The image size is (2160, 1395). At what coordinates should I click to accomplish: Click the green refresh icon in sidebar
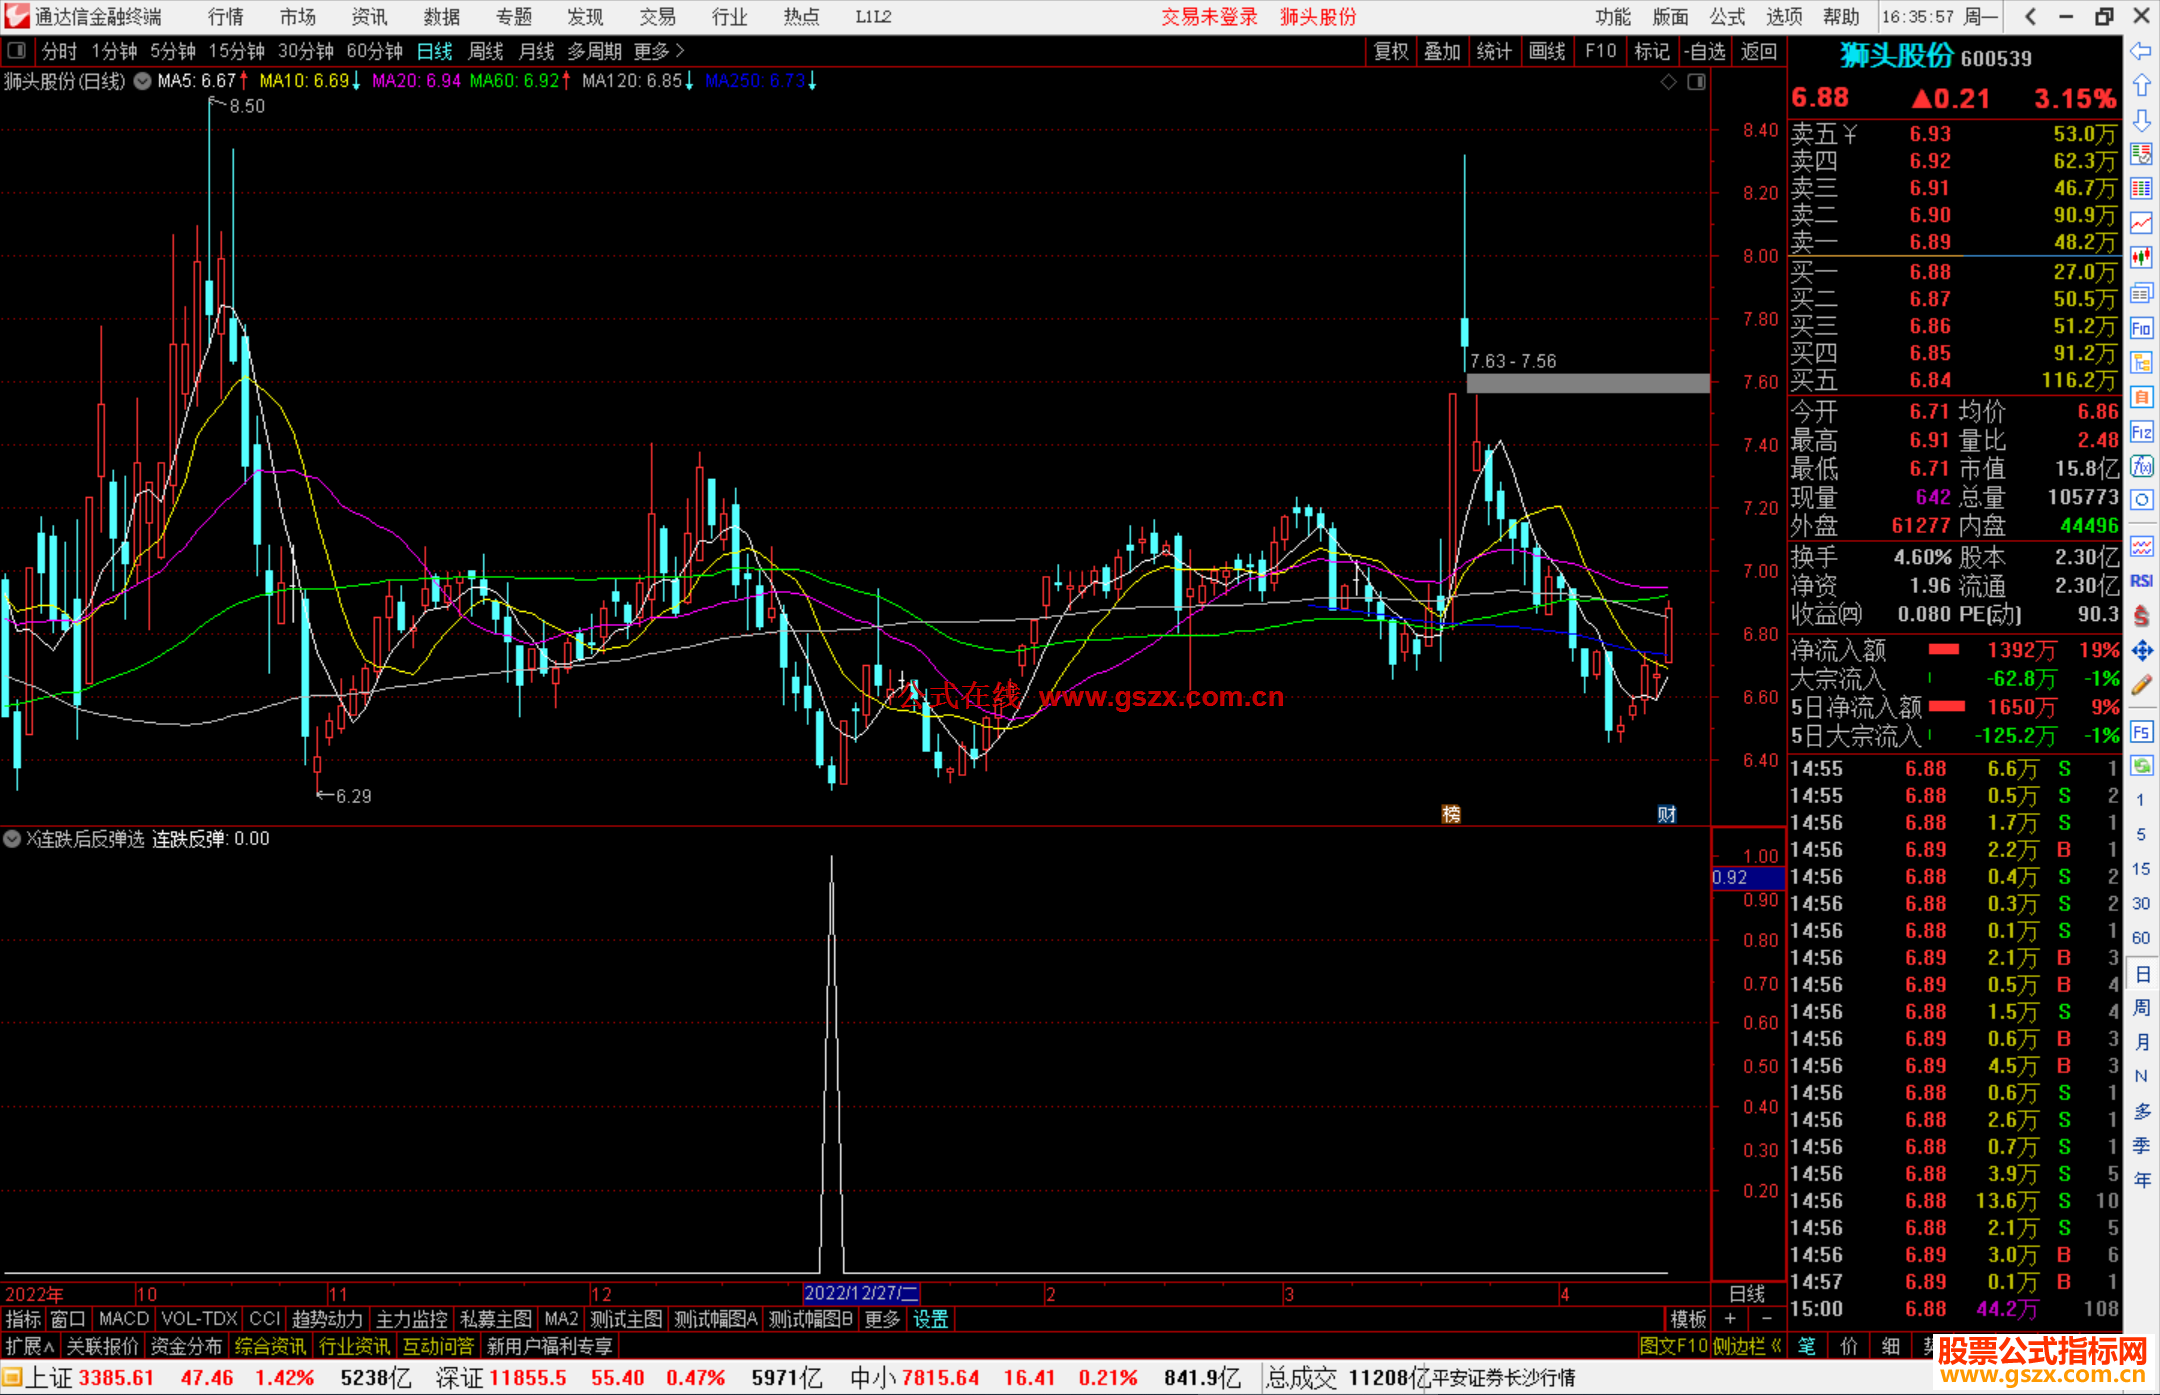coord(2141,766)
